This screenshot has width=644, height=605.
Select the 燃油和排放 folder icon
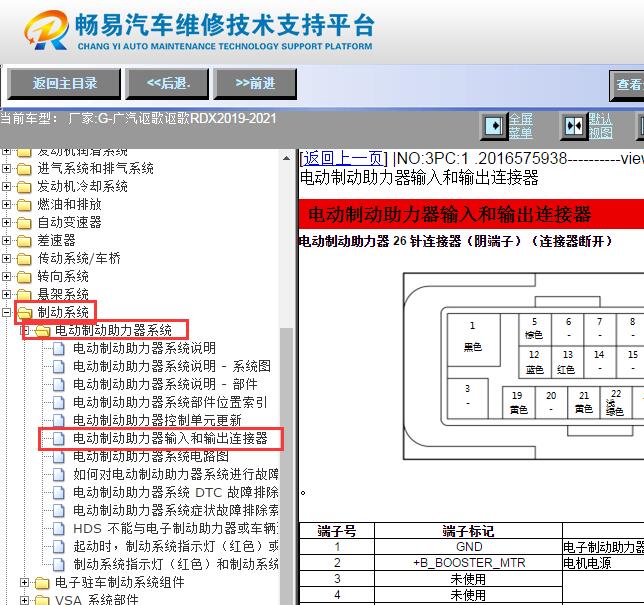click(24, 205)
